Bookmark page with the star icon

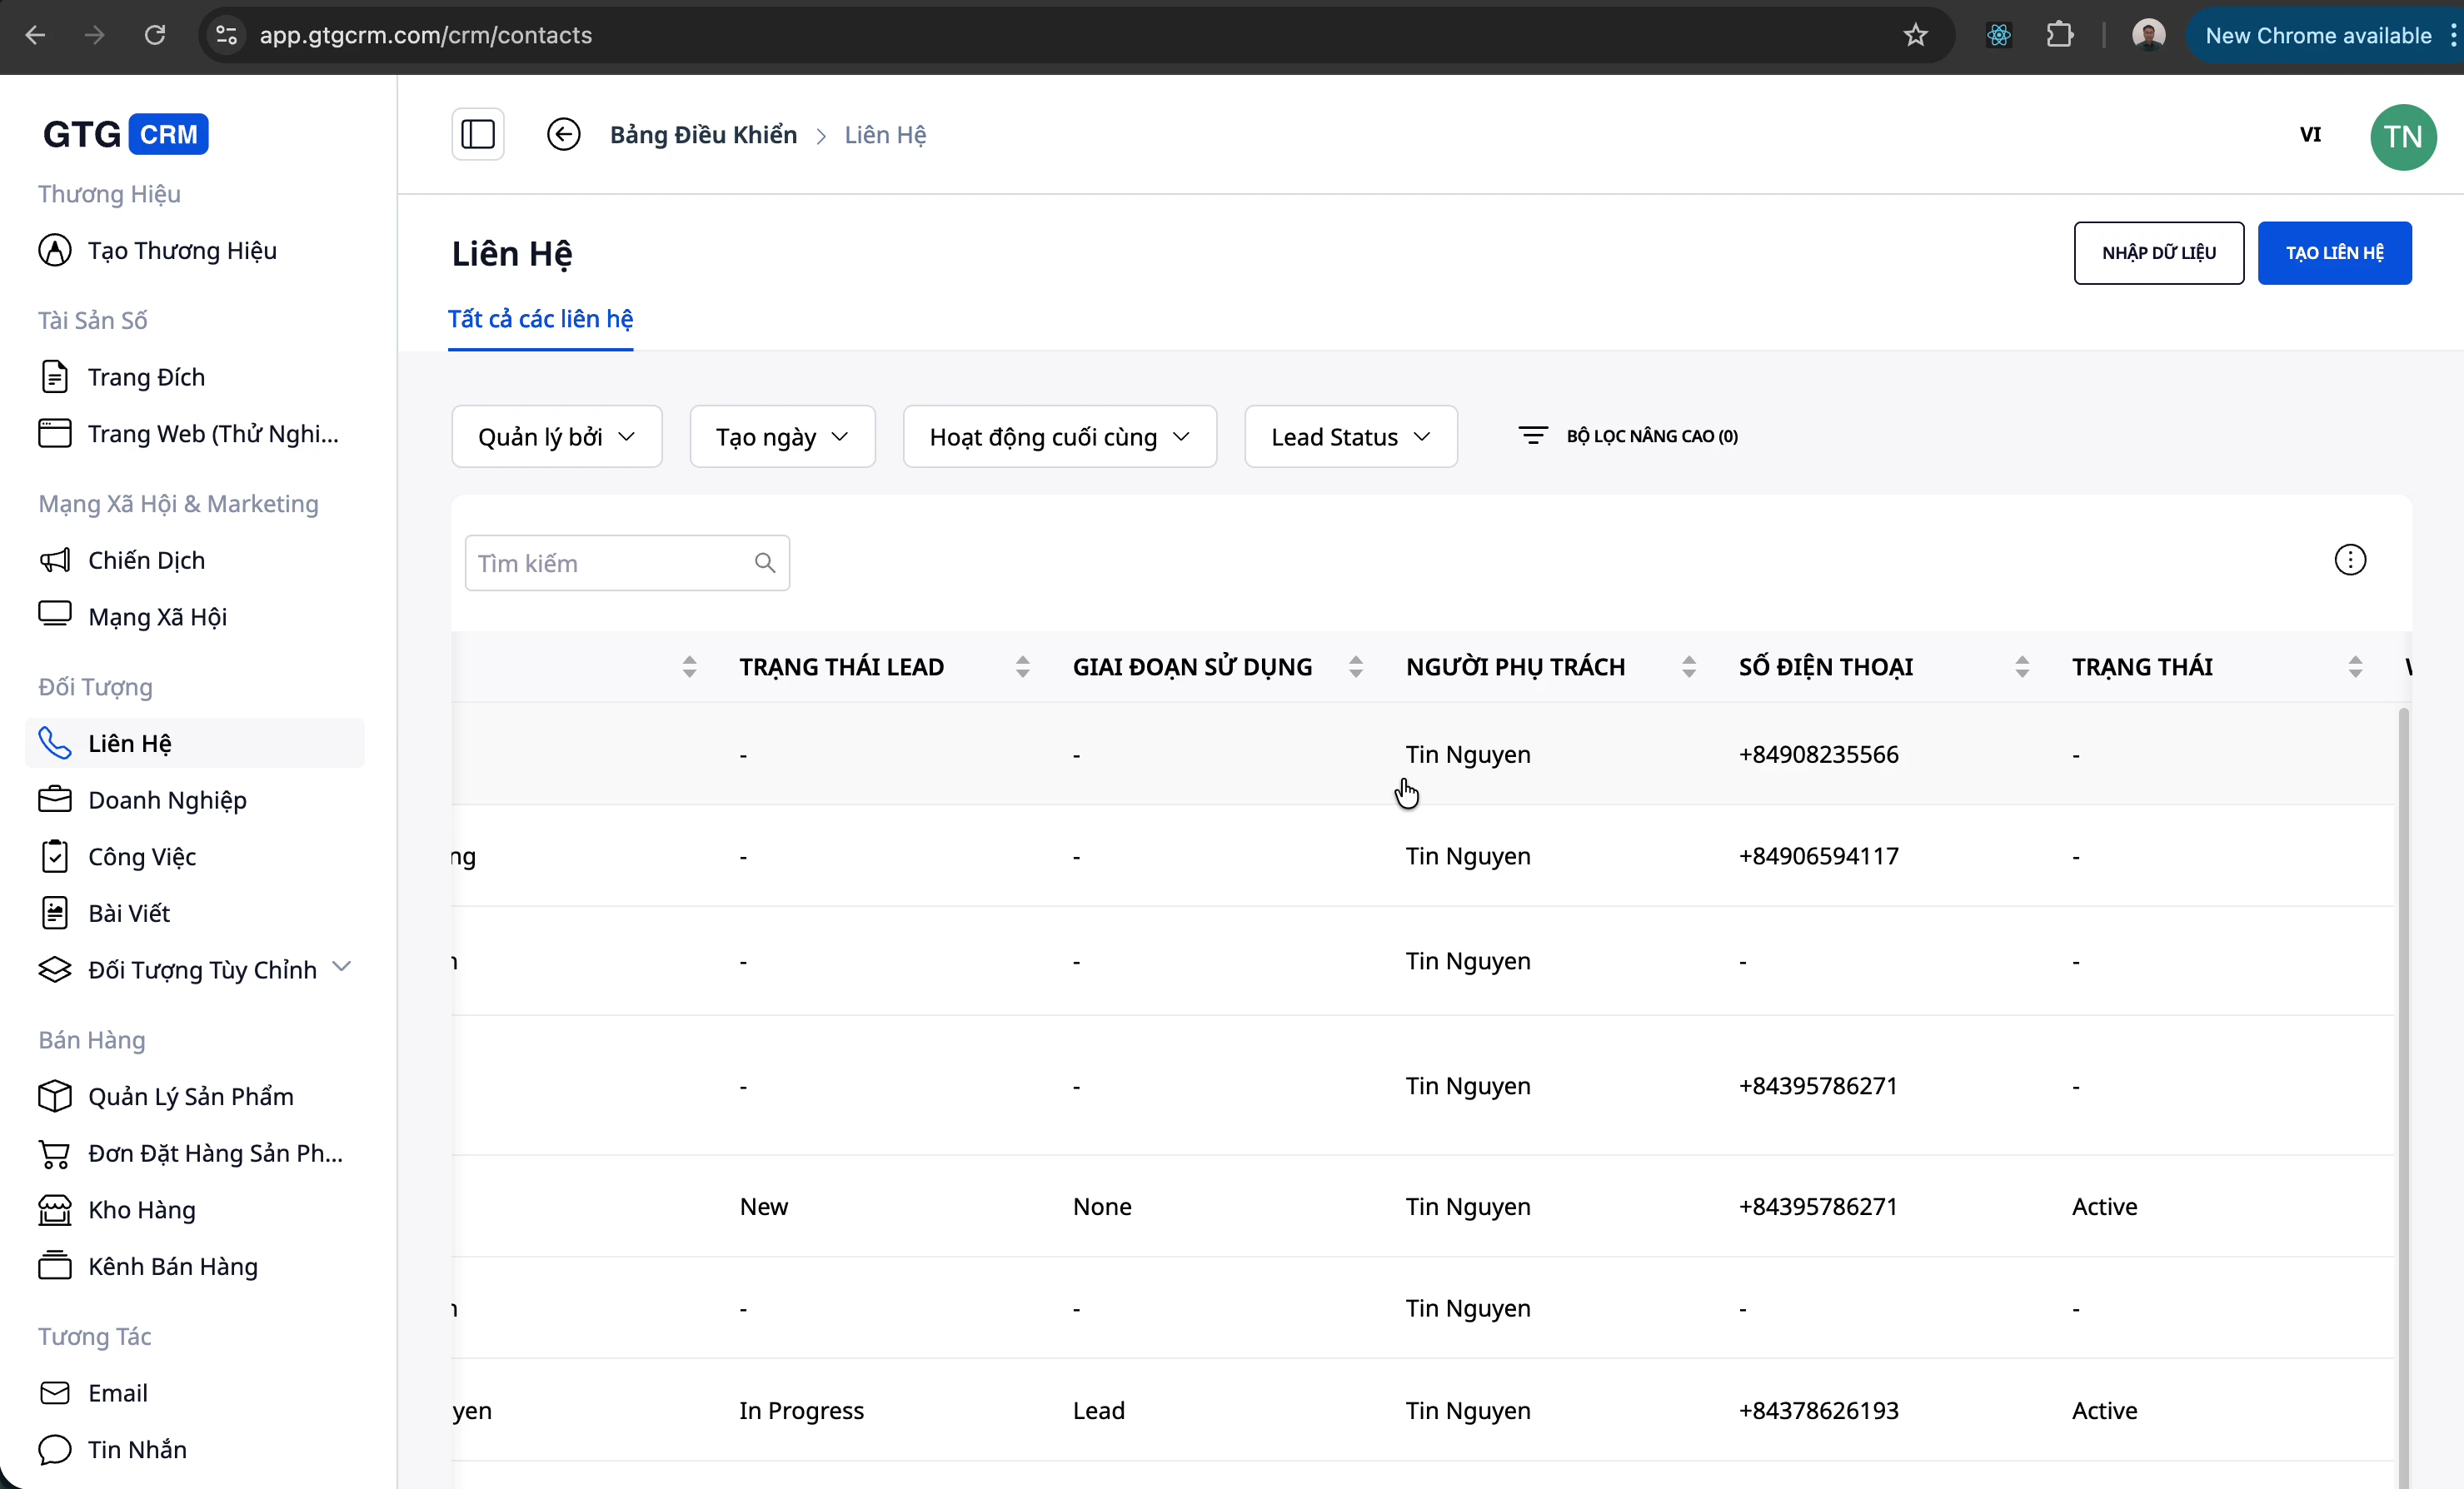[x=1915, y=35]
